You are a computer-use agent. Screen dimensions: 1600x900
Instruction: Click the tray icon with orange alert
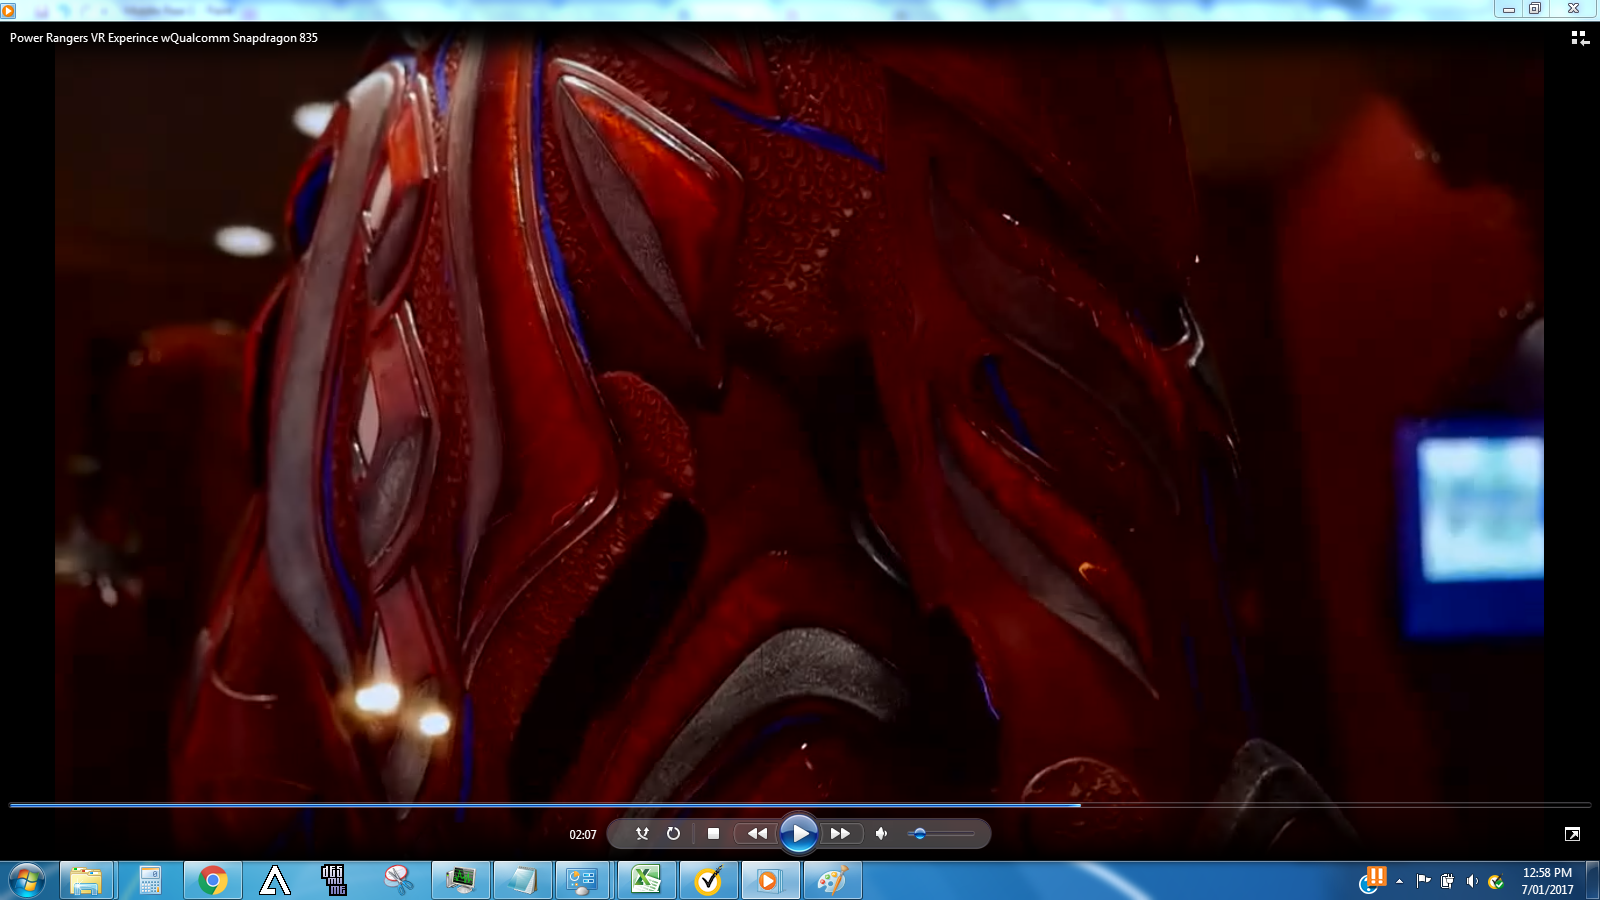1373,880
